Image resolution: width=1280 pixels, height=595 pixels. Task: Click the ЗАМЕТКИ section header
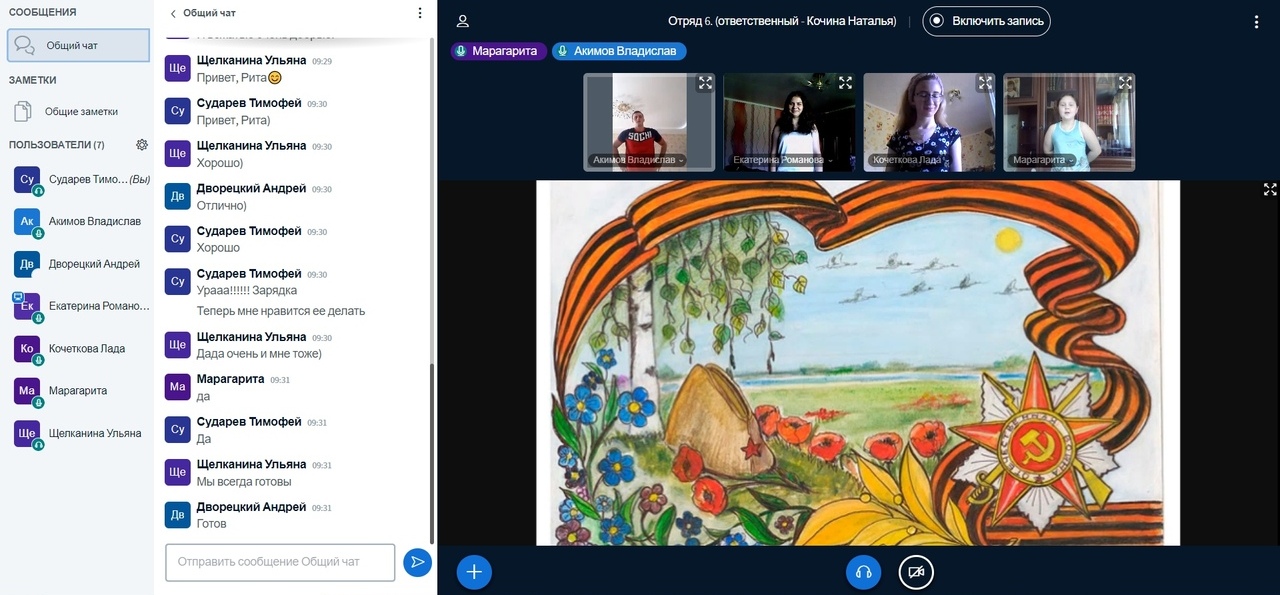pos(33,80)
